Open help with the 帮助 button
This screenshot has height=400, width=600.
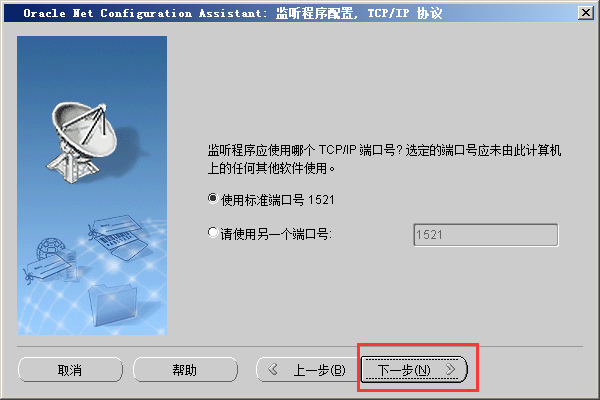(185, 370)
